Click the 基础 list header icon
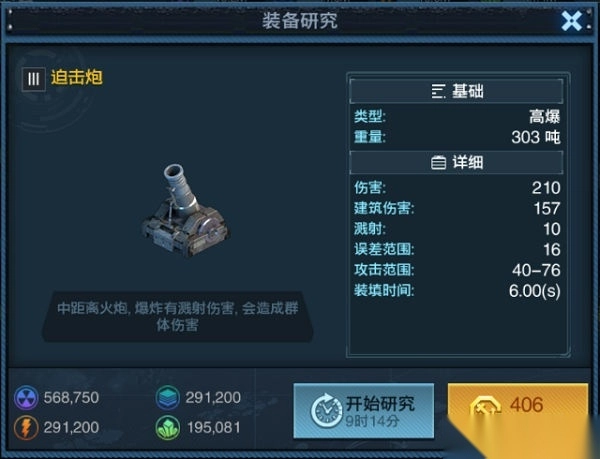 (x=438, y=91)
